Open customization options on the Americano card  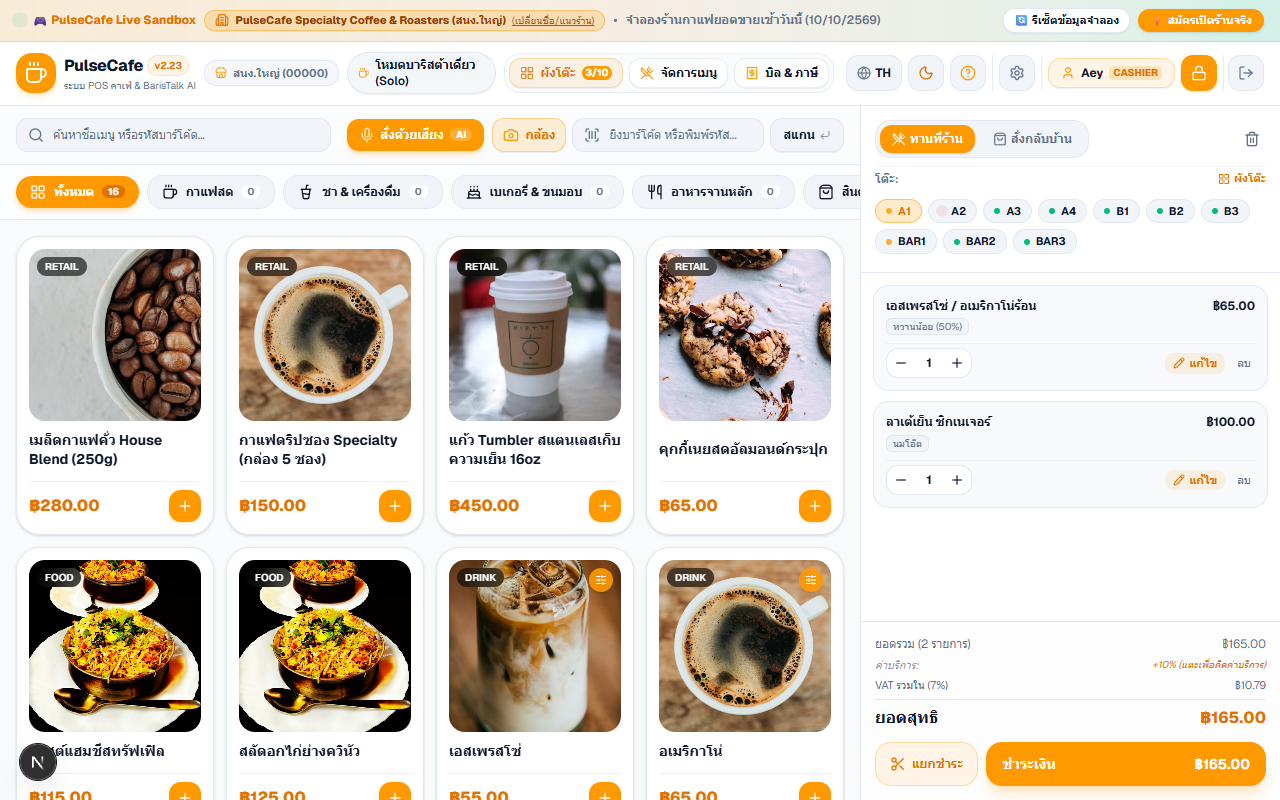click(x=810, y=579)
